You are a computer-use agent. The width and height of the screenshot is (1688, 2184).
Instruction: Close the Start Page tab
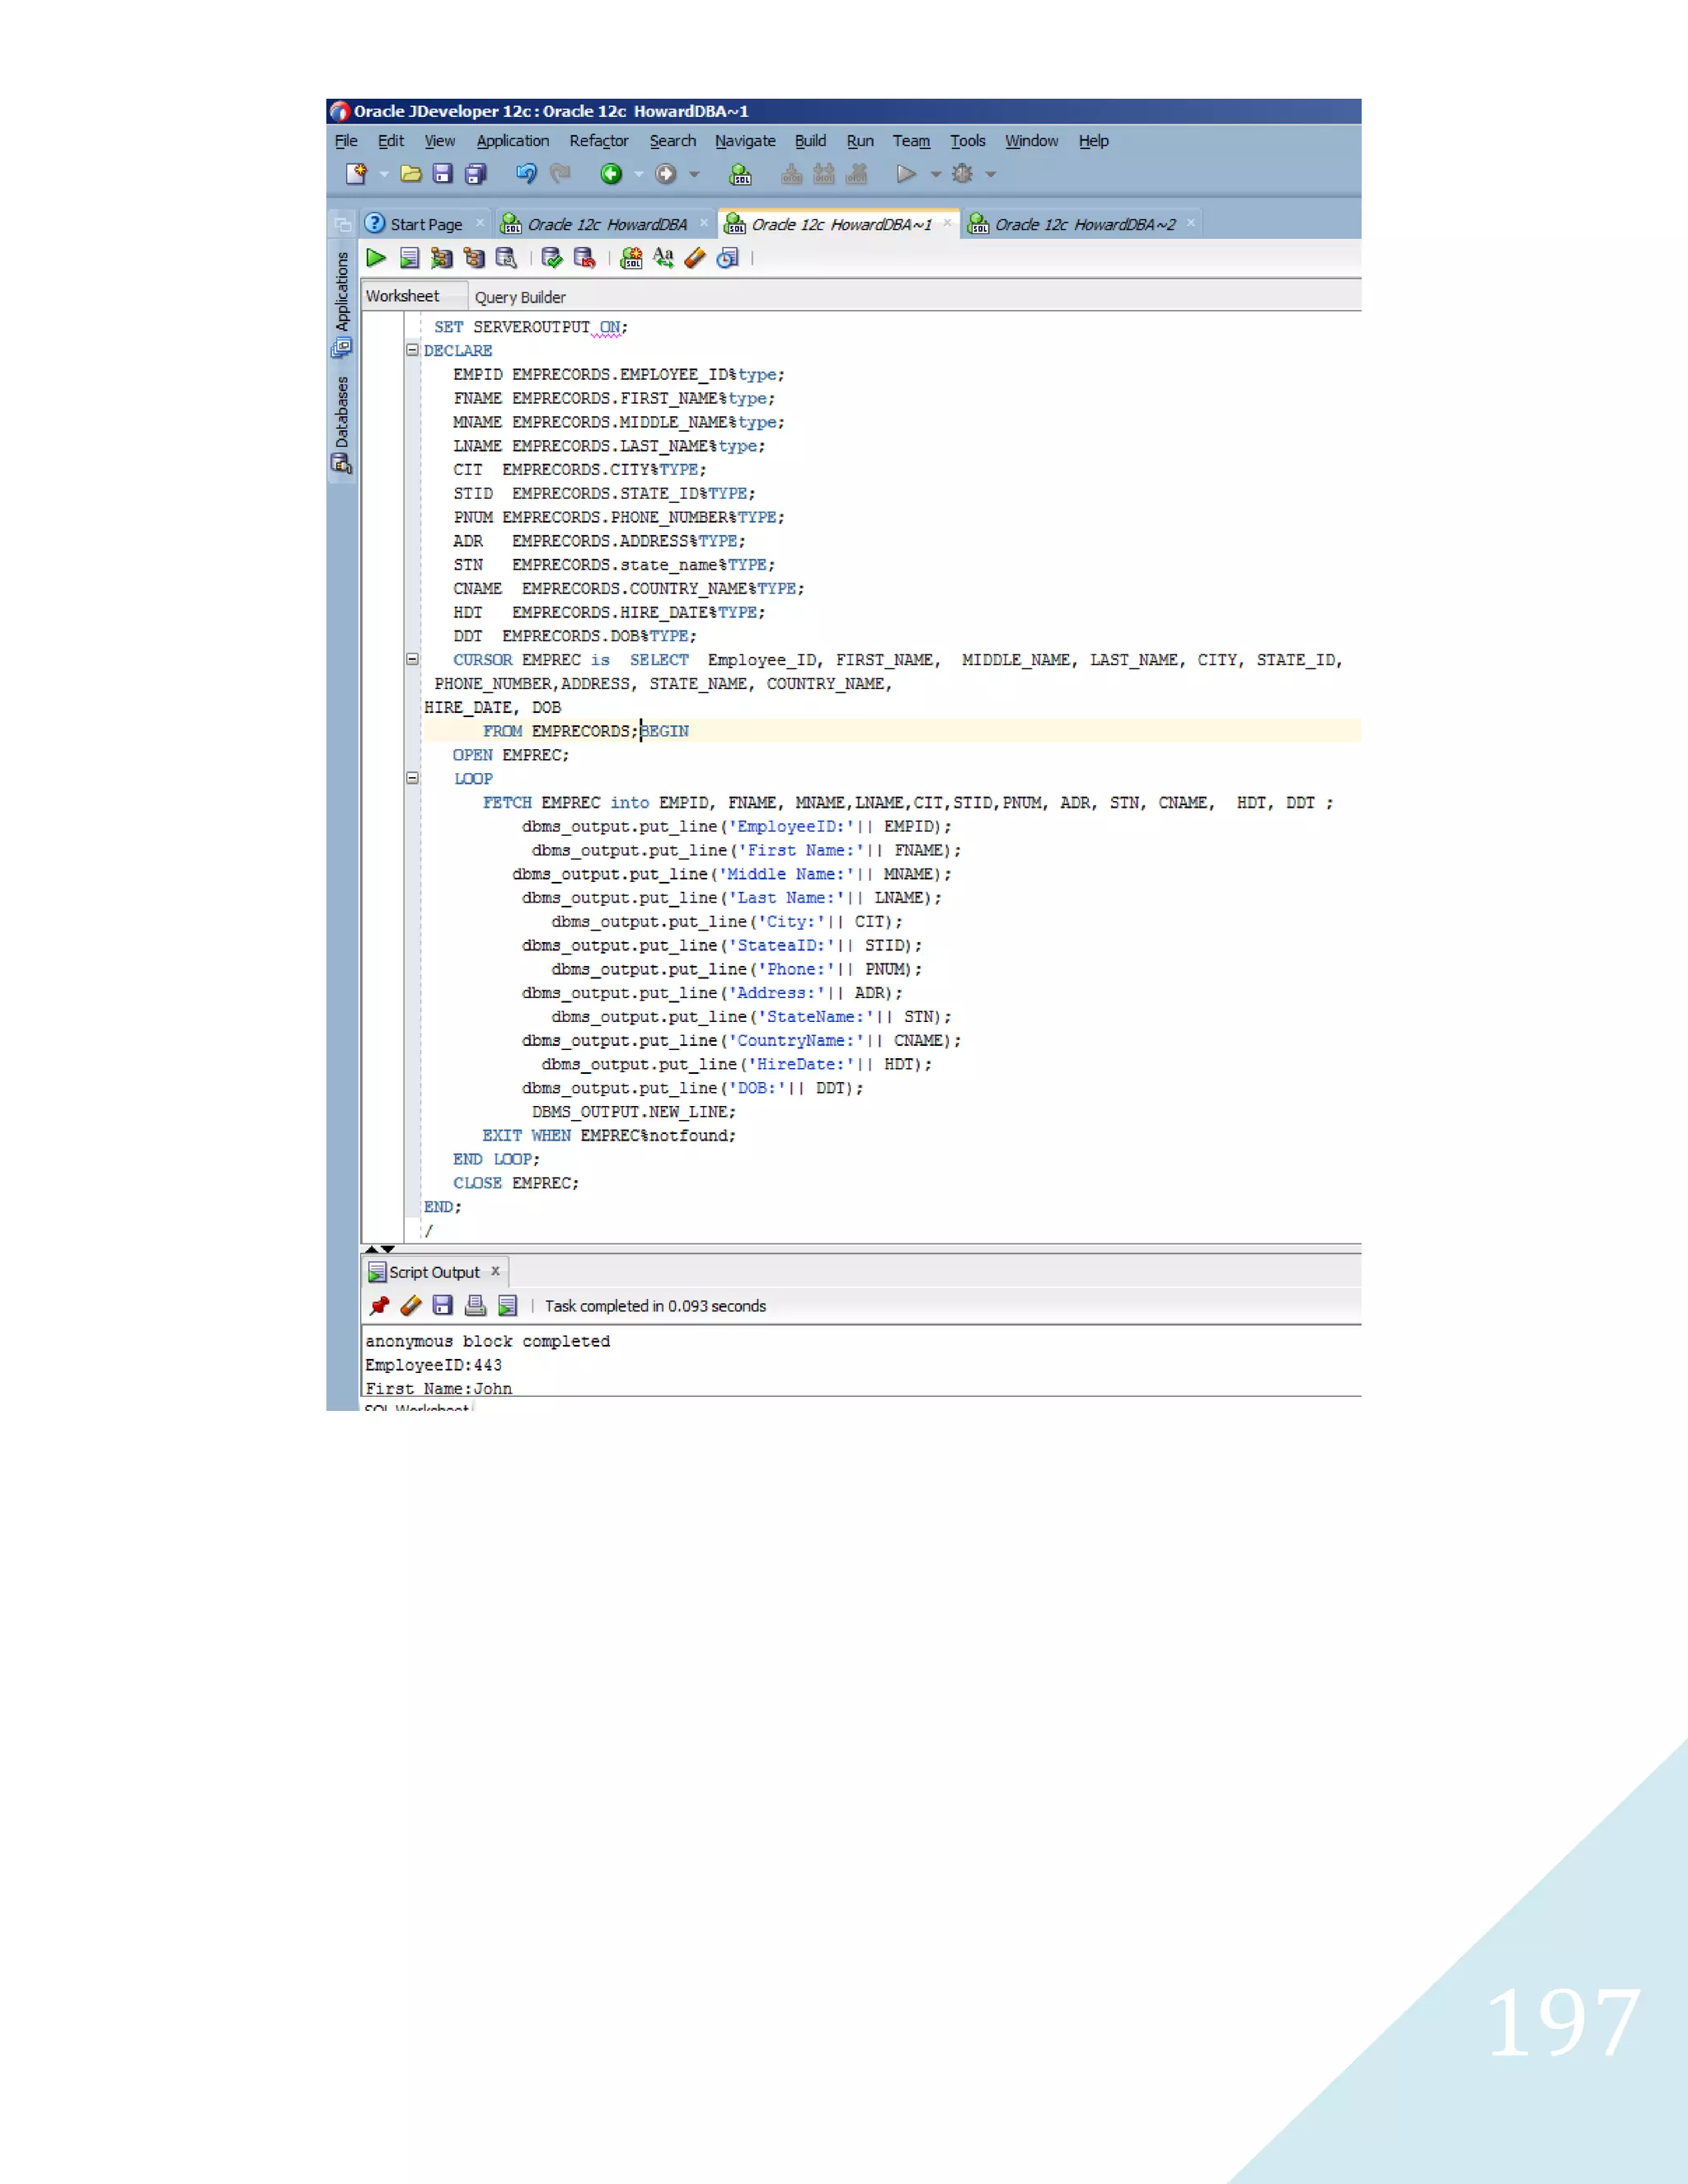coord(480,223)
